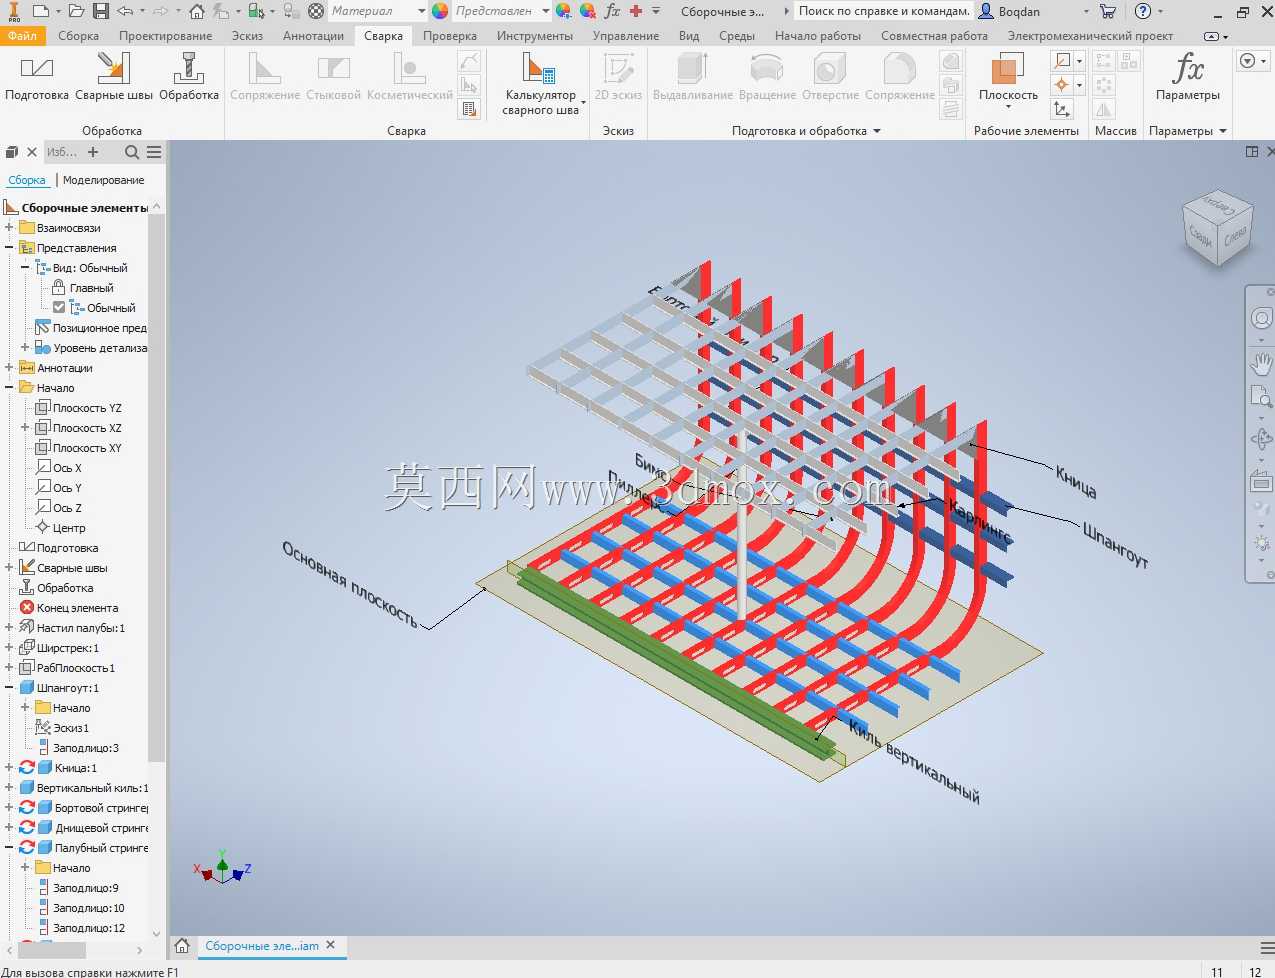Open the Материал dropdown
This screenshot has height=978, width=1275.
(378, 11)
